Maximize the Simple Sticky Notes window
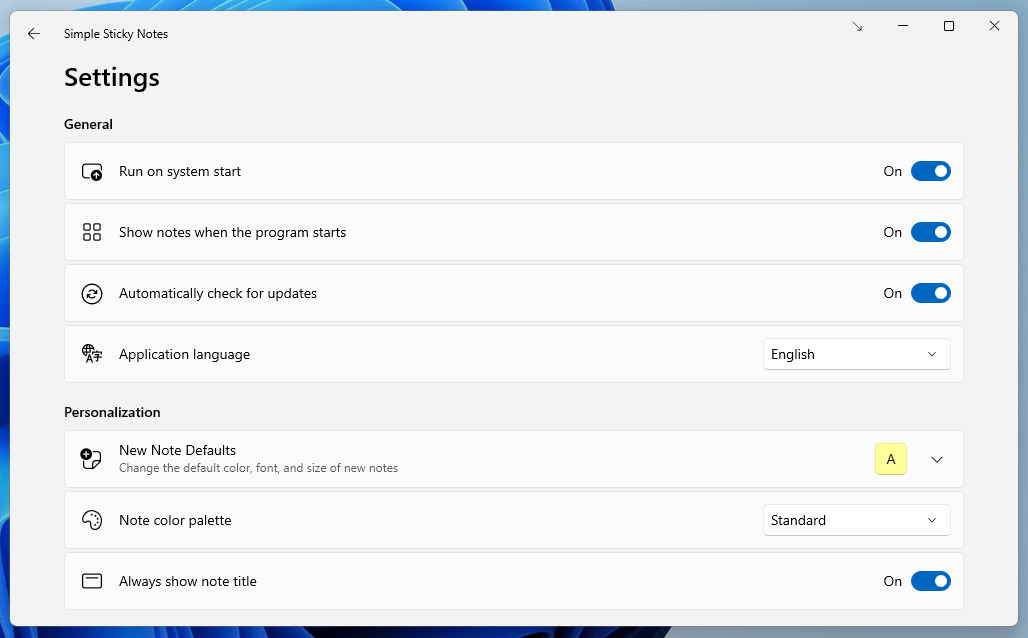 point(949,27)
